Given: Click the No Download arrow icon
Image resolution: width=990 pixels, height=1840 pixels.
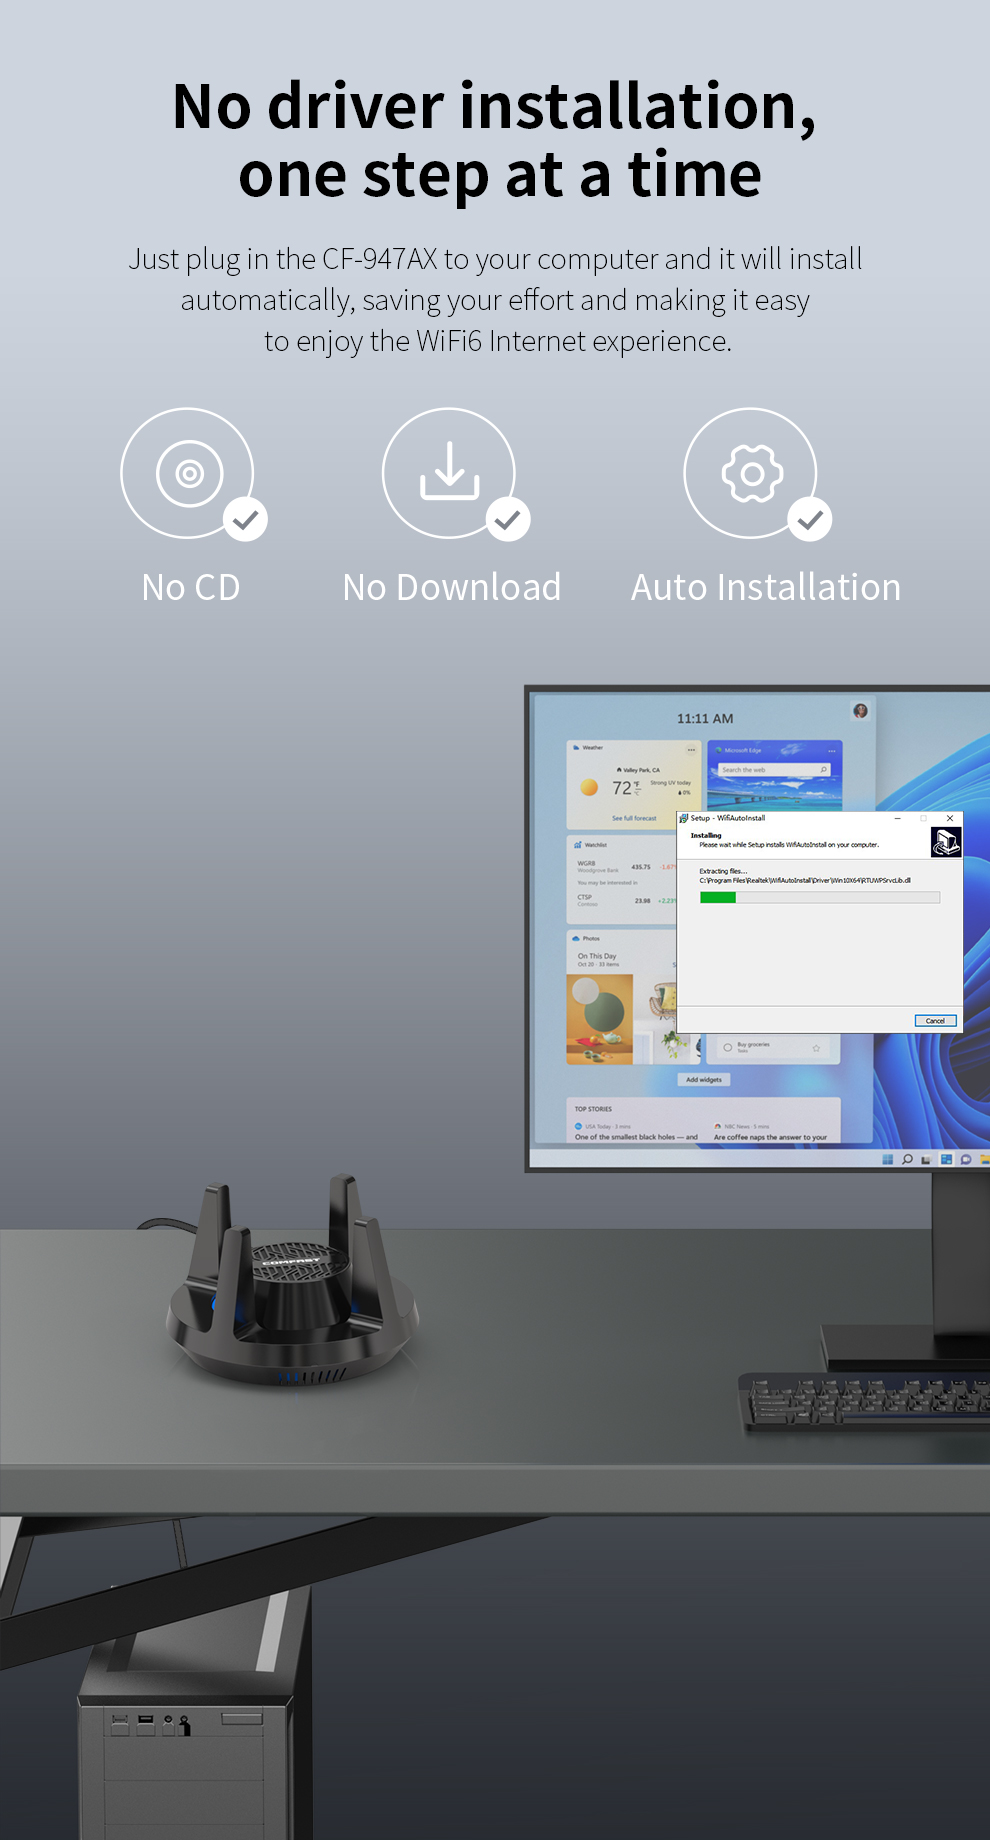Looking at the screenshot, I should (x=449, y=471).
